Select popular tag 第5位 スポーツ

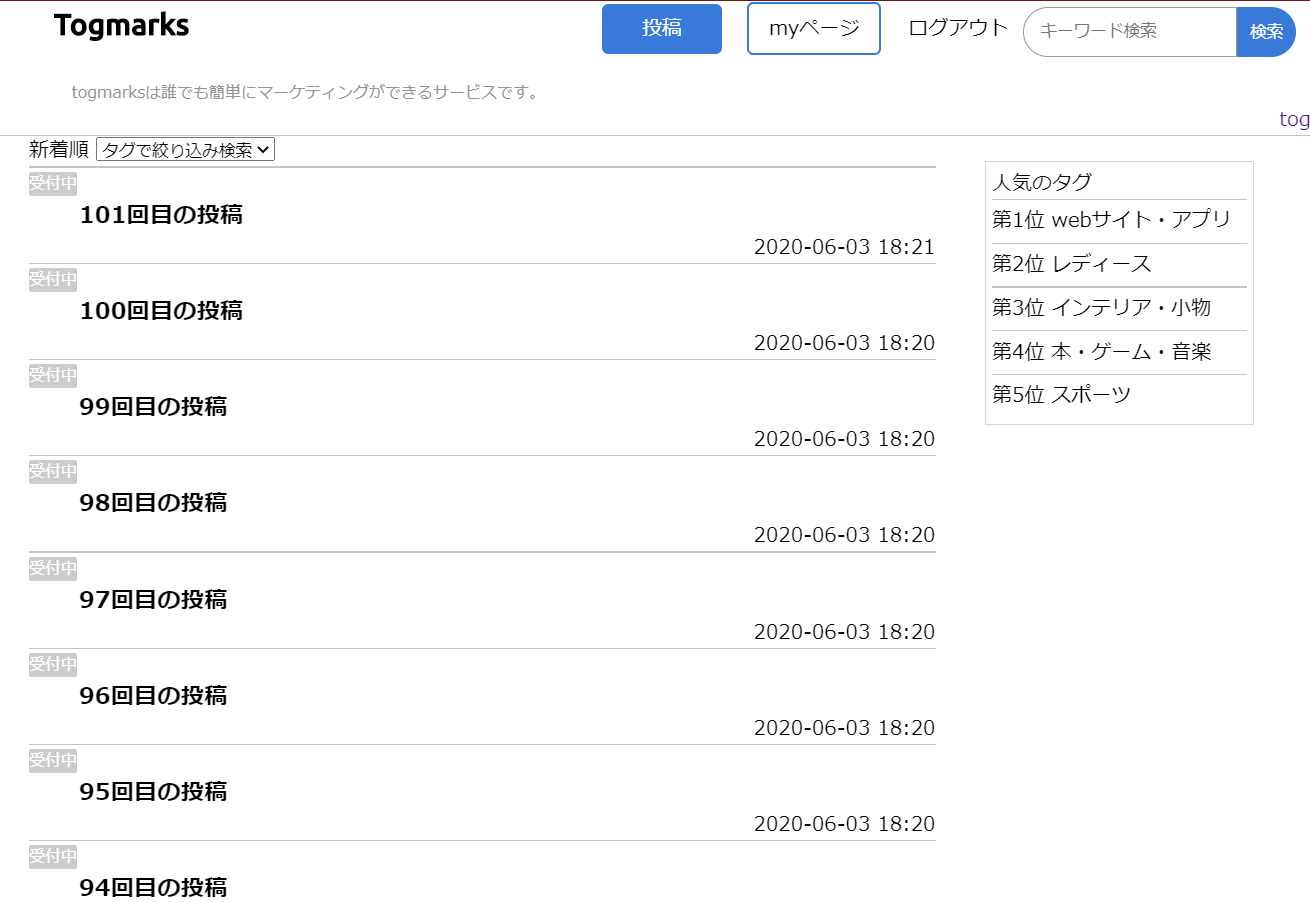pos(1062,395)
